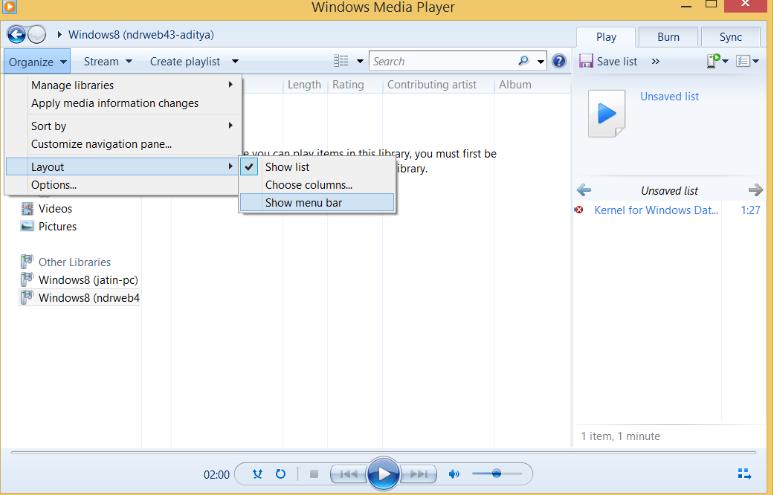Click the playback seek bar
The height and width of the screenshot is (495, 773).
pos(383,452)
